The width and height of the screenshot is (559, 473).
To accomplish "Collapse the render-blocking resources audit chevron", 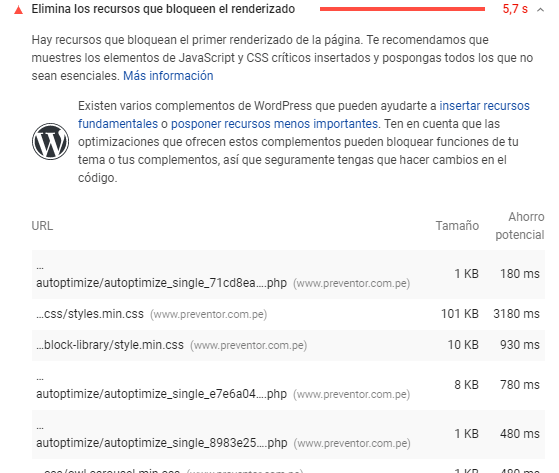I will (x=540, y=10).
